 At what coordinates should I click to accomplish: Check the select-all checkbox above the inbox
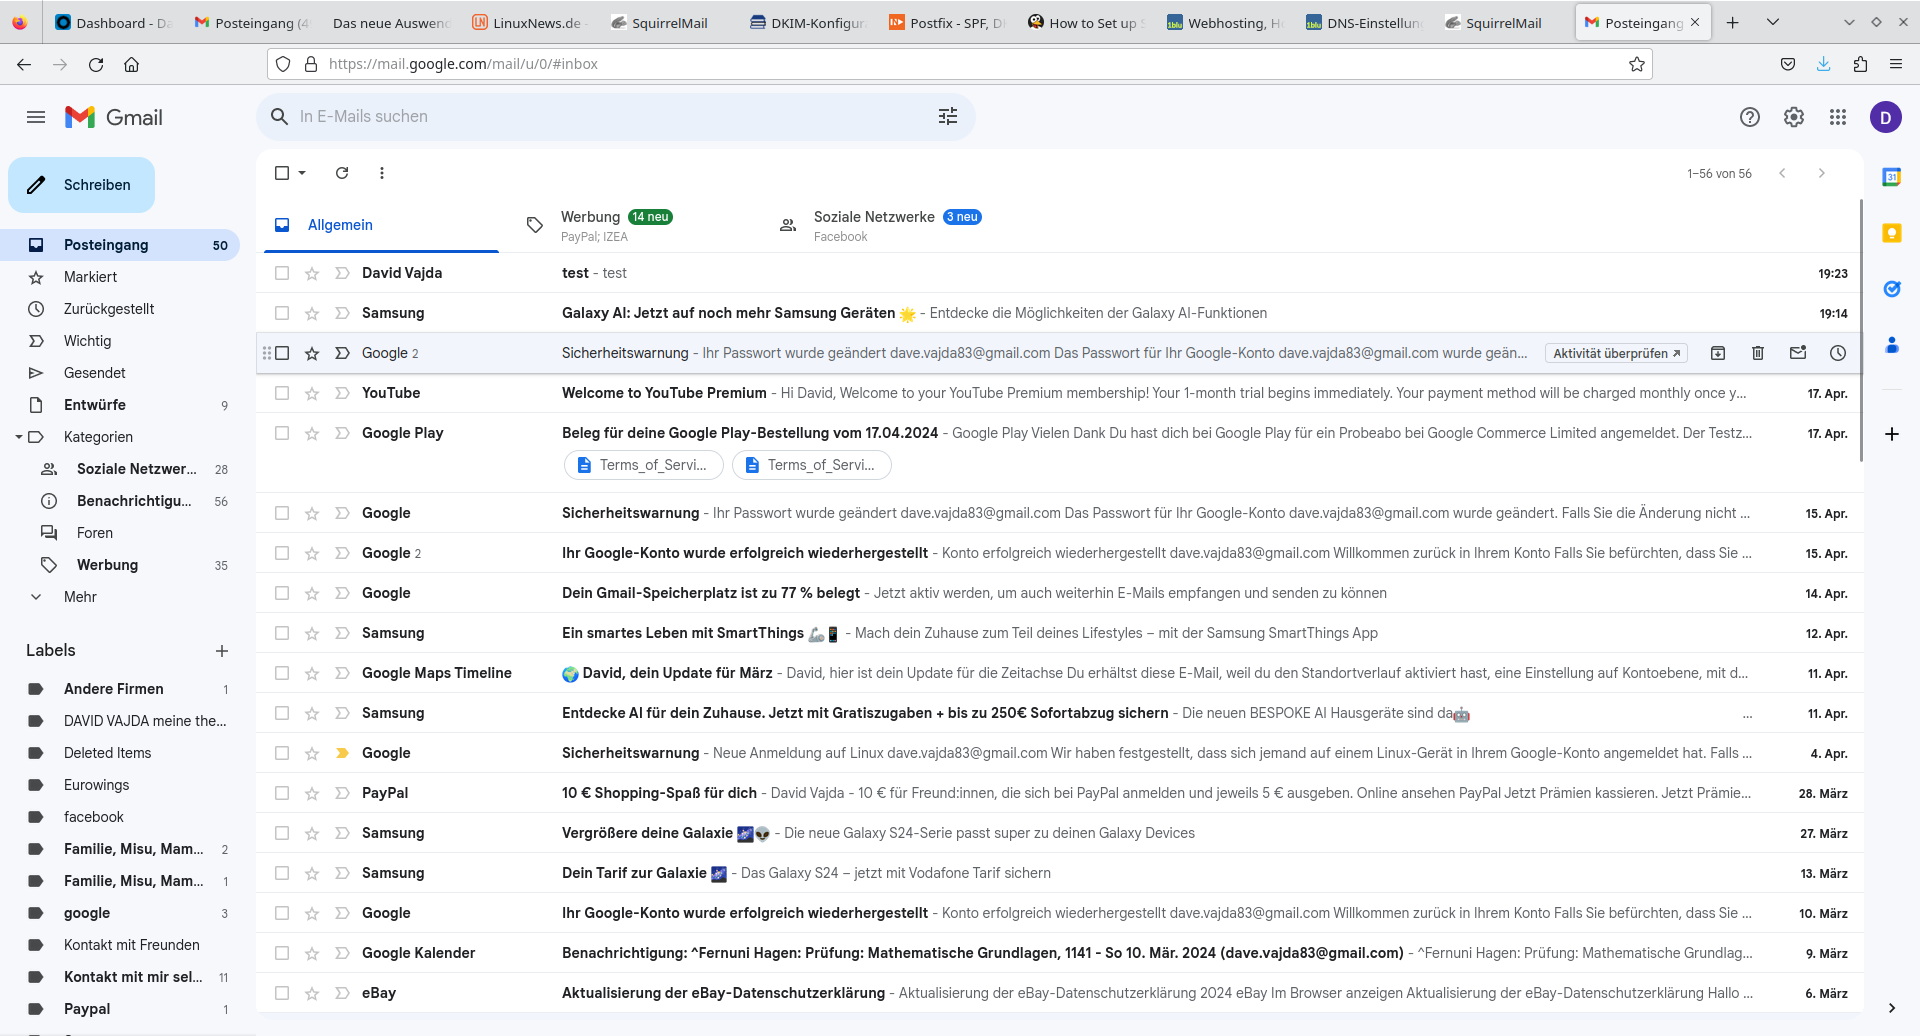[281, 173]
